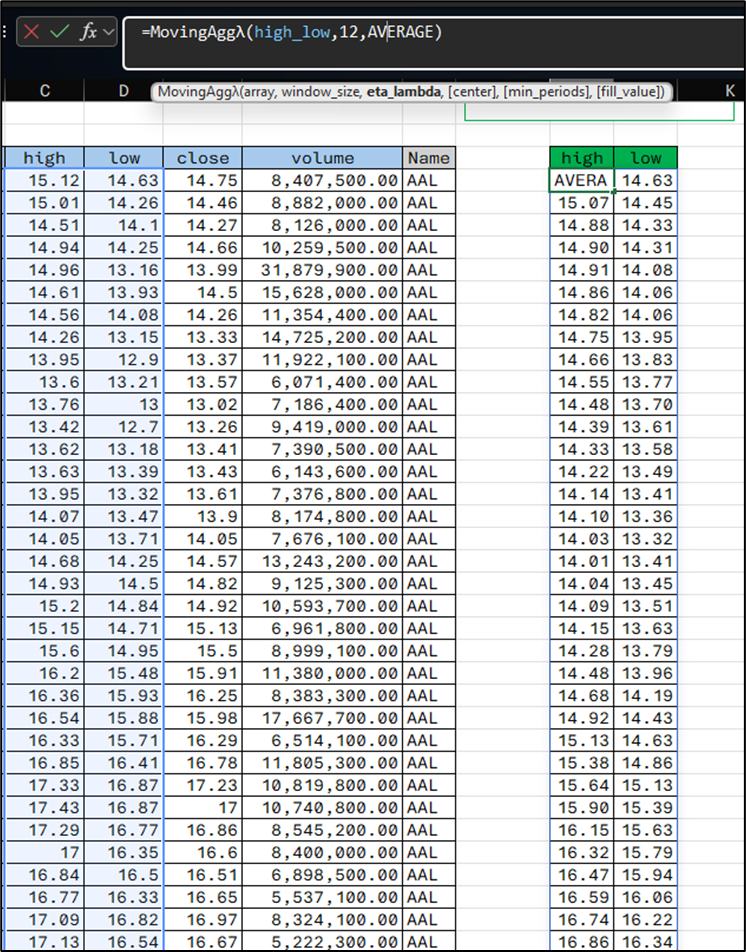Click the [min_periods] argument in the tooltip
746x952 pixels.
click(546, 92)
